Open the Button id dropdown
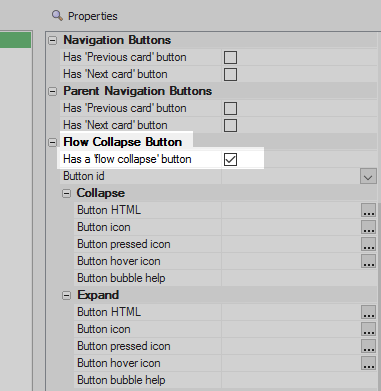This screenshot has width=381, height=391. [368, 176]
